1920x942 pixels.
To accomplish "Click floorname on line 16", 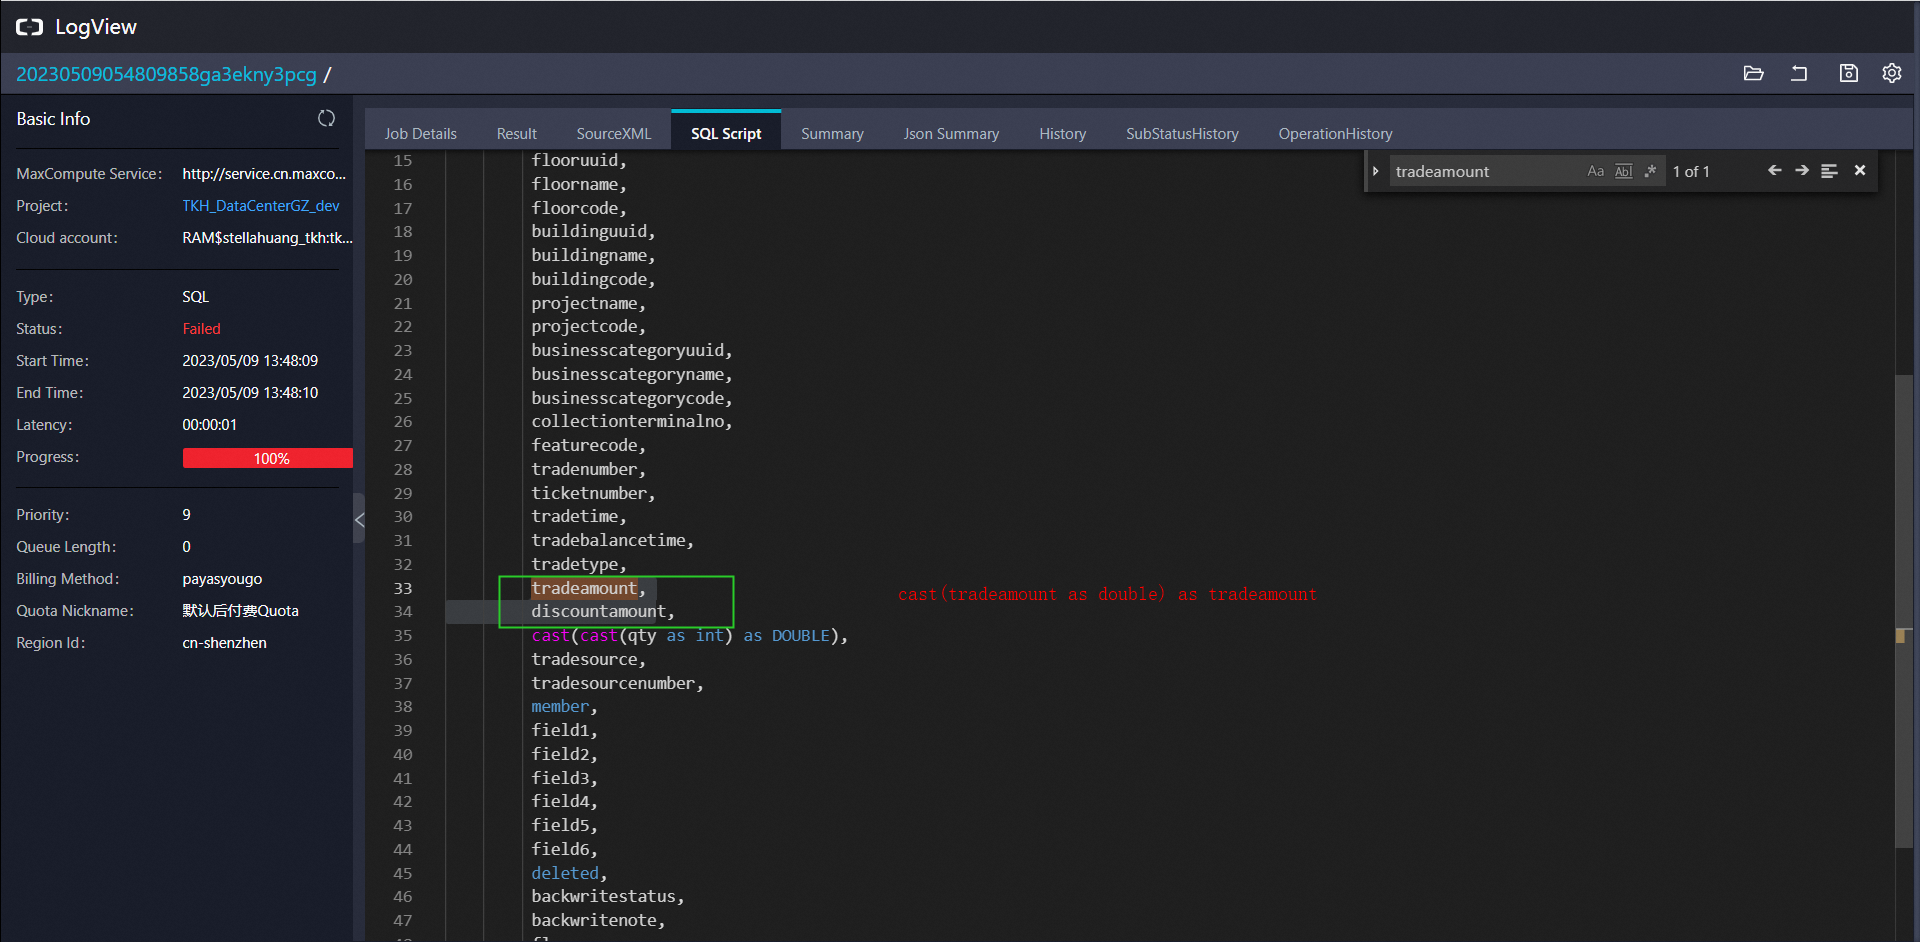I will coord(574,184).
